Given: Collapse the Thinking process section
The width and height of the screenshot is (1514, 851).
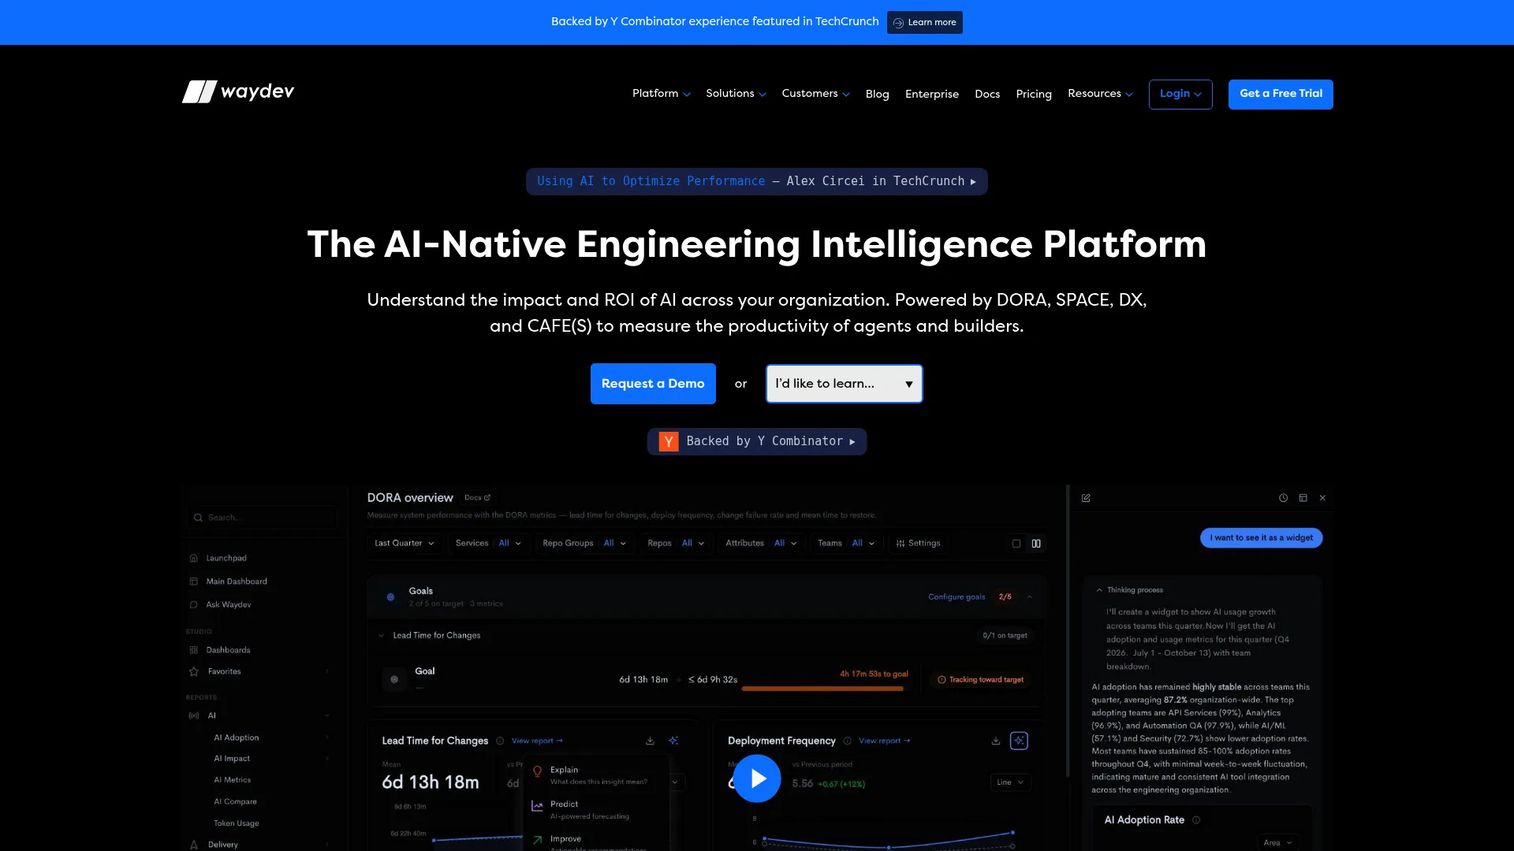Looking at the screenshot, I should point(1130,590).
